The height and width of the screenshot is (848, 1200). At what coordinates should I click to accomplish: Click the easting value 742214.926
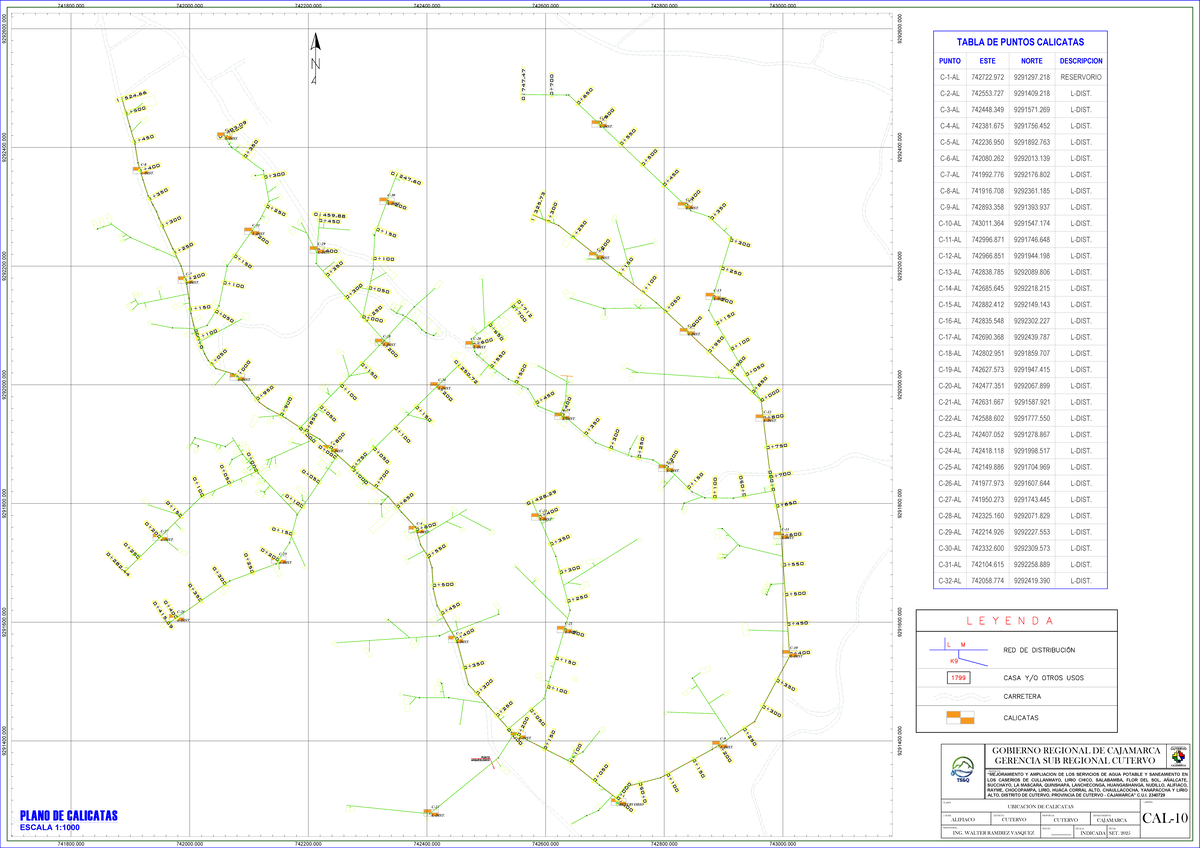tap(988, 531)
